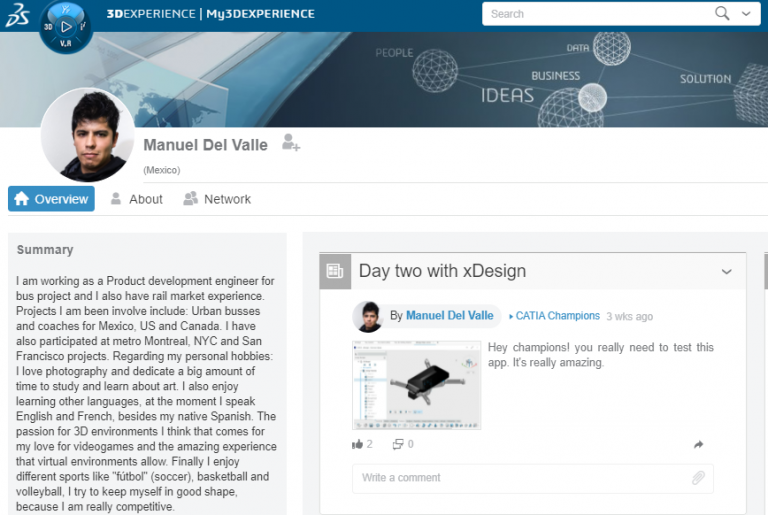Select the V,R quadrant of the compass
This screenshot has height=515, width=768.
(66, 43)
